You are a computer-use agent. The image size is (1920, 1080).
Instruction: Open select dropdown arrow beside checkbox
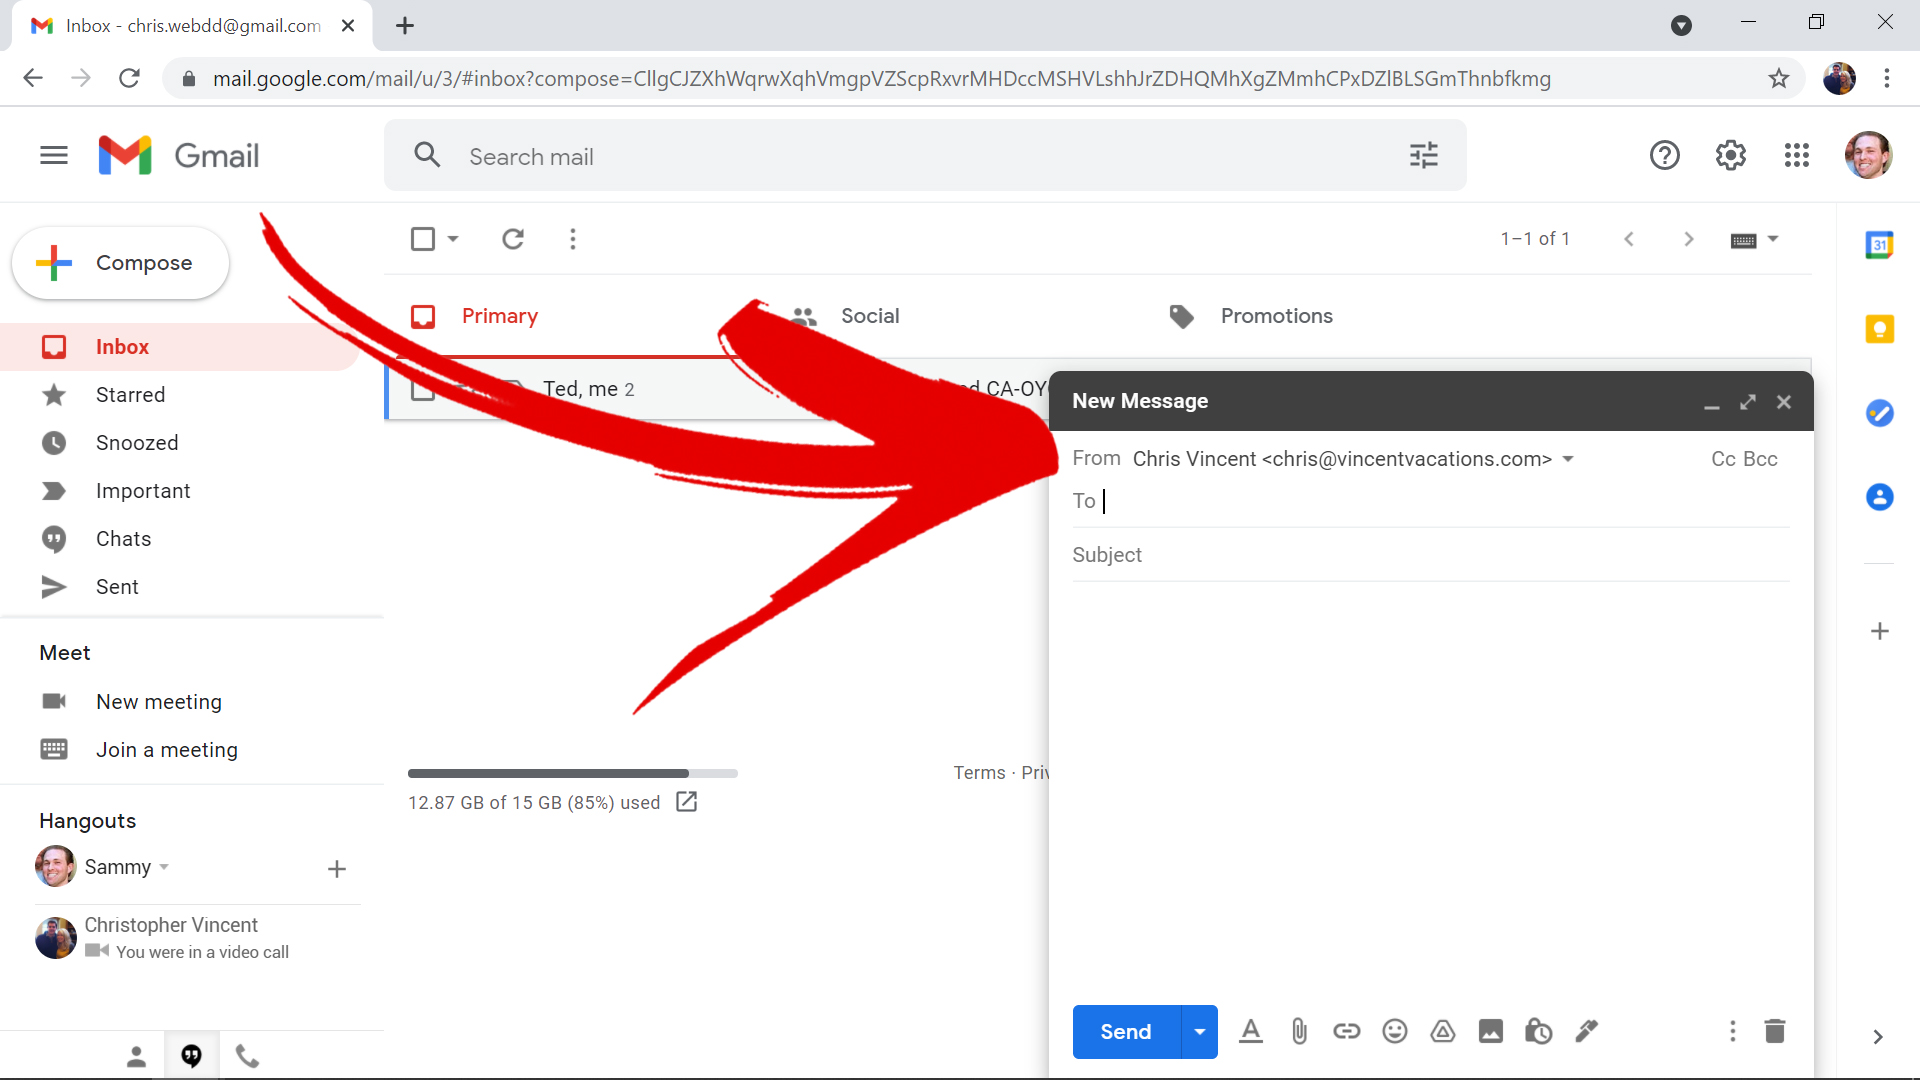click(x=453, y=239)
